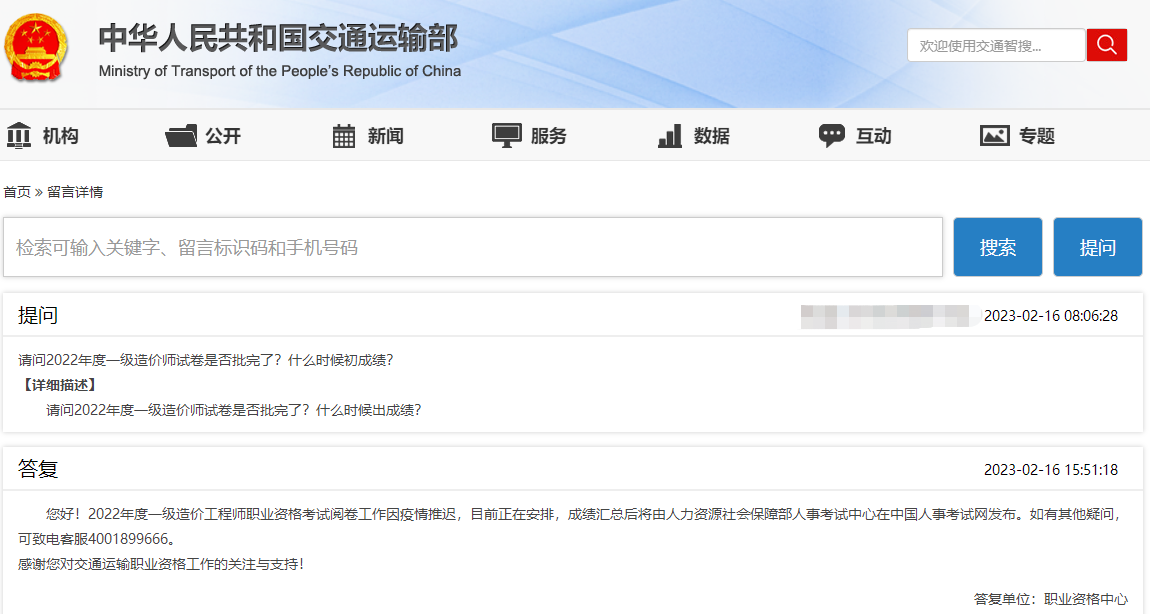Click the 搜索 search button
Screen dimensions: 1150x614
997,246
